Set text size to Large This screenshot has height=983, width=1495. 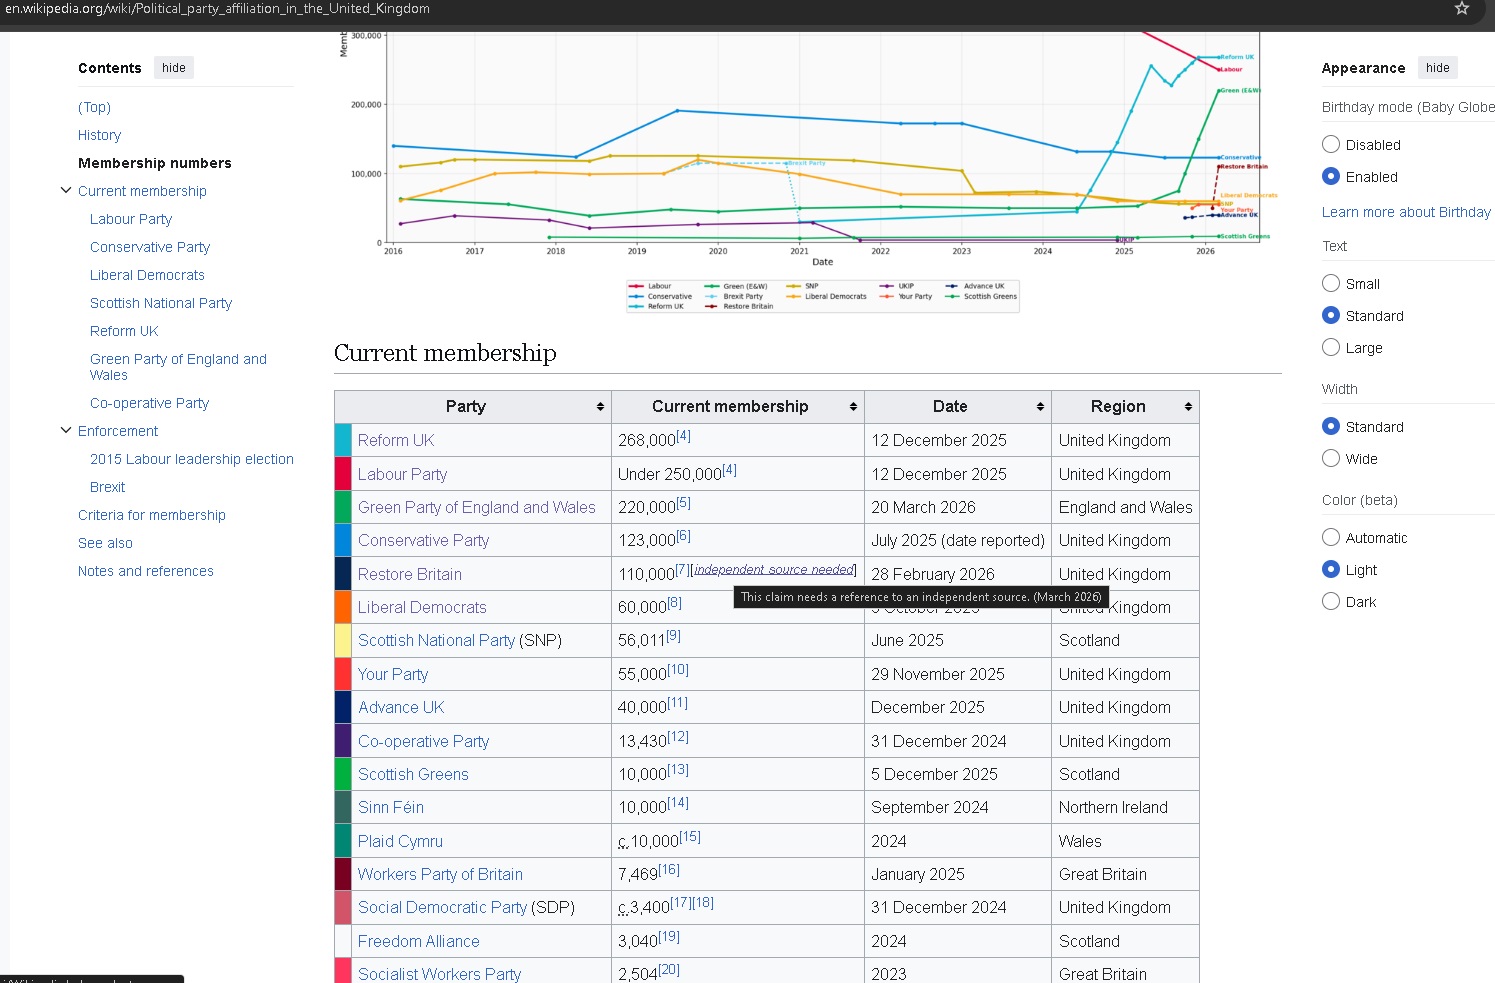(x=1331, y=347)
